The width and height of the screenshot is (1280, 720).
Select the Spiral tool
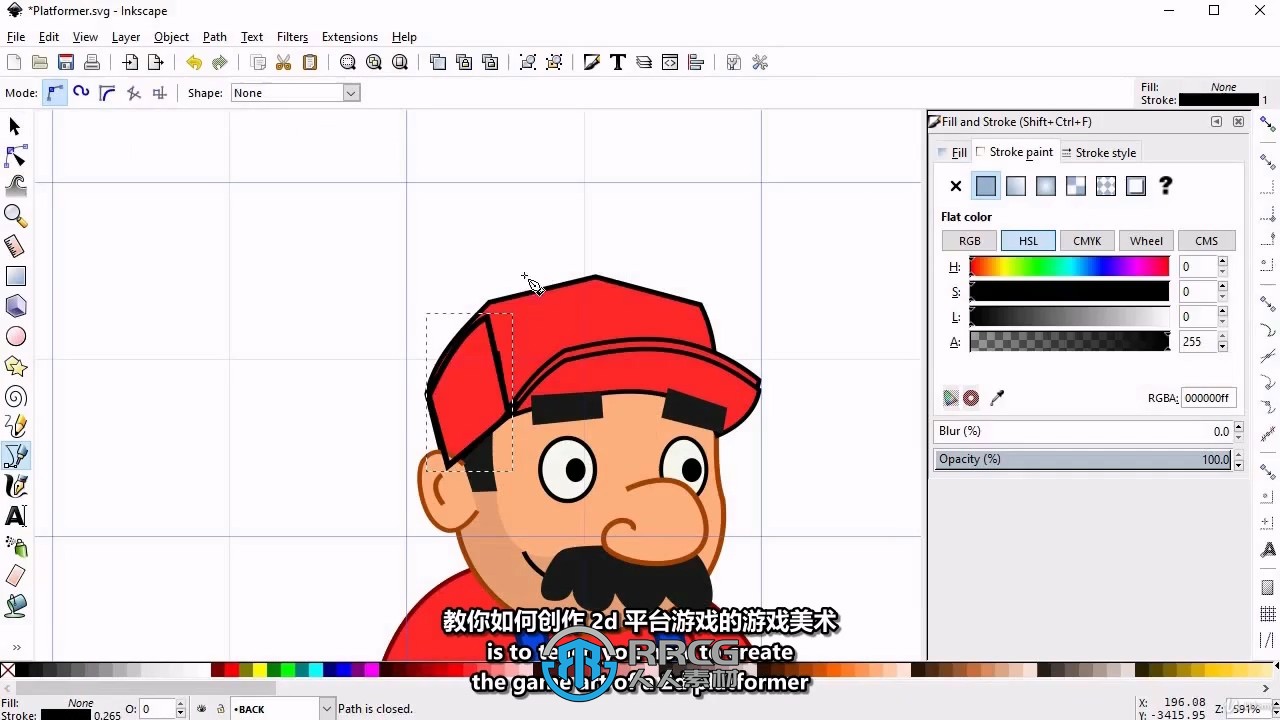pos(15,397)
